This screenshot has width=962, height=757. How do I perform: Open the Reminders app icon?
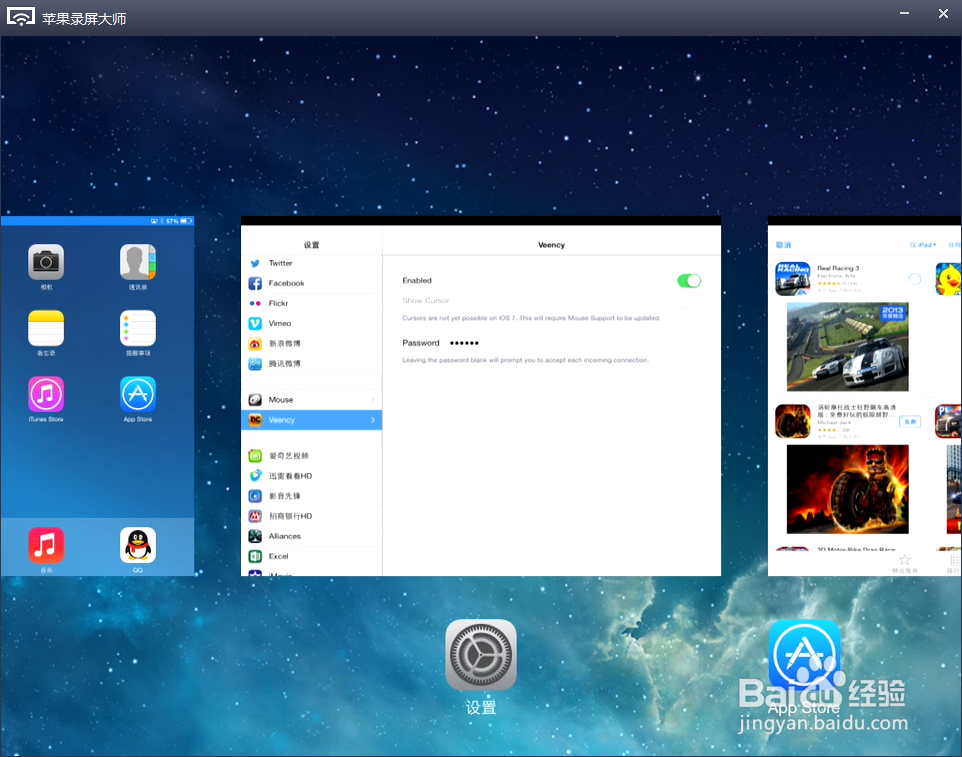(138, 328)
